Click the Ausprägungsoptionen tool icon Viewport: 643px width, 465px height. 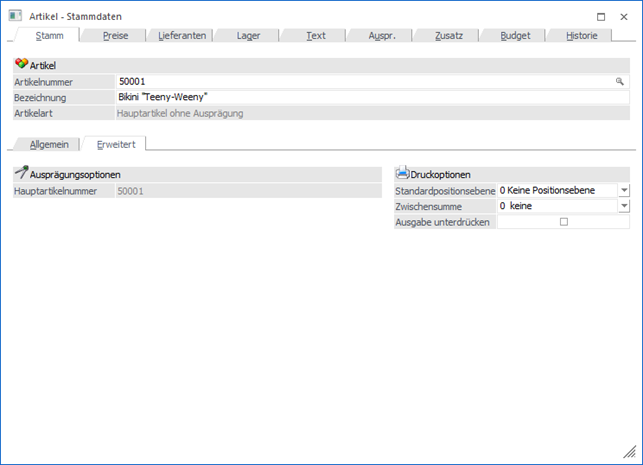pos(21,174)
